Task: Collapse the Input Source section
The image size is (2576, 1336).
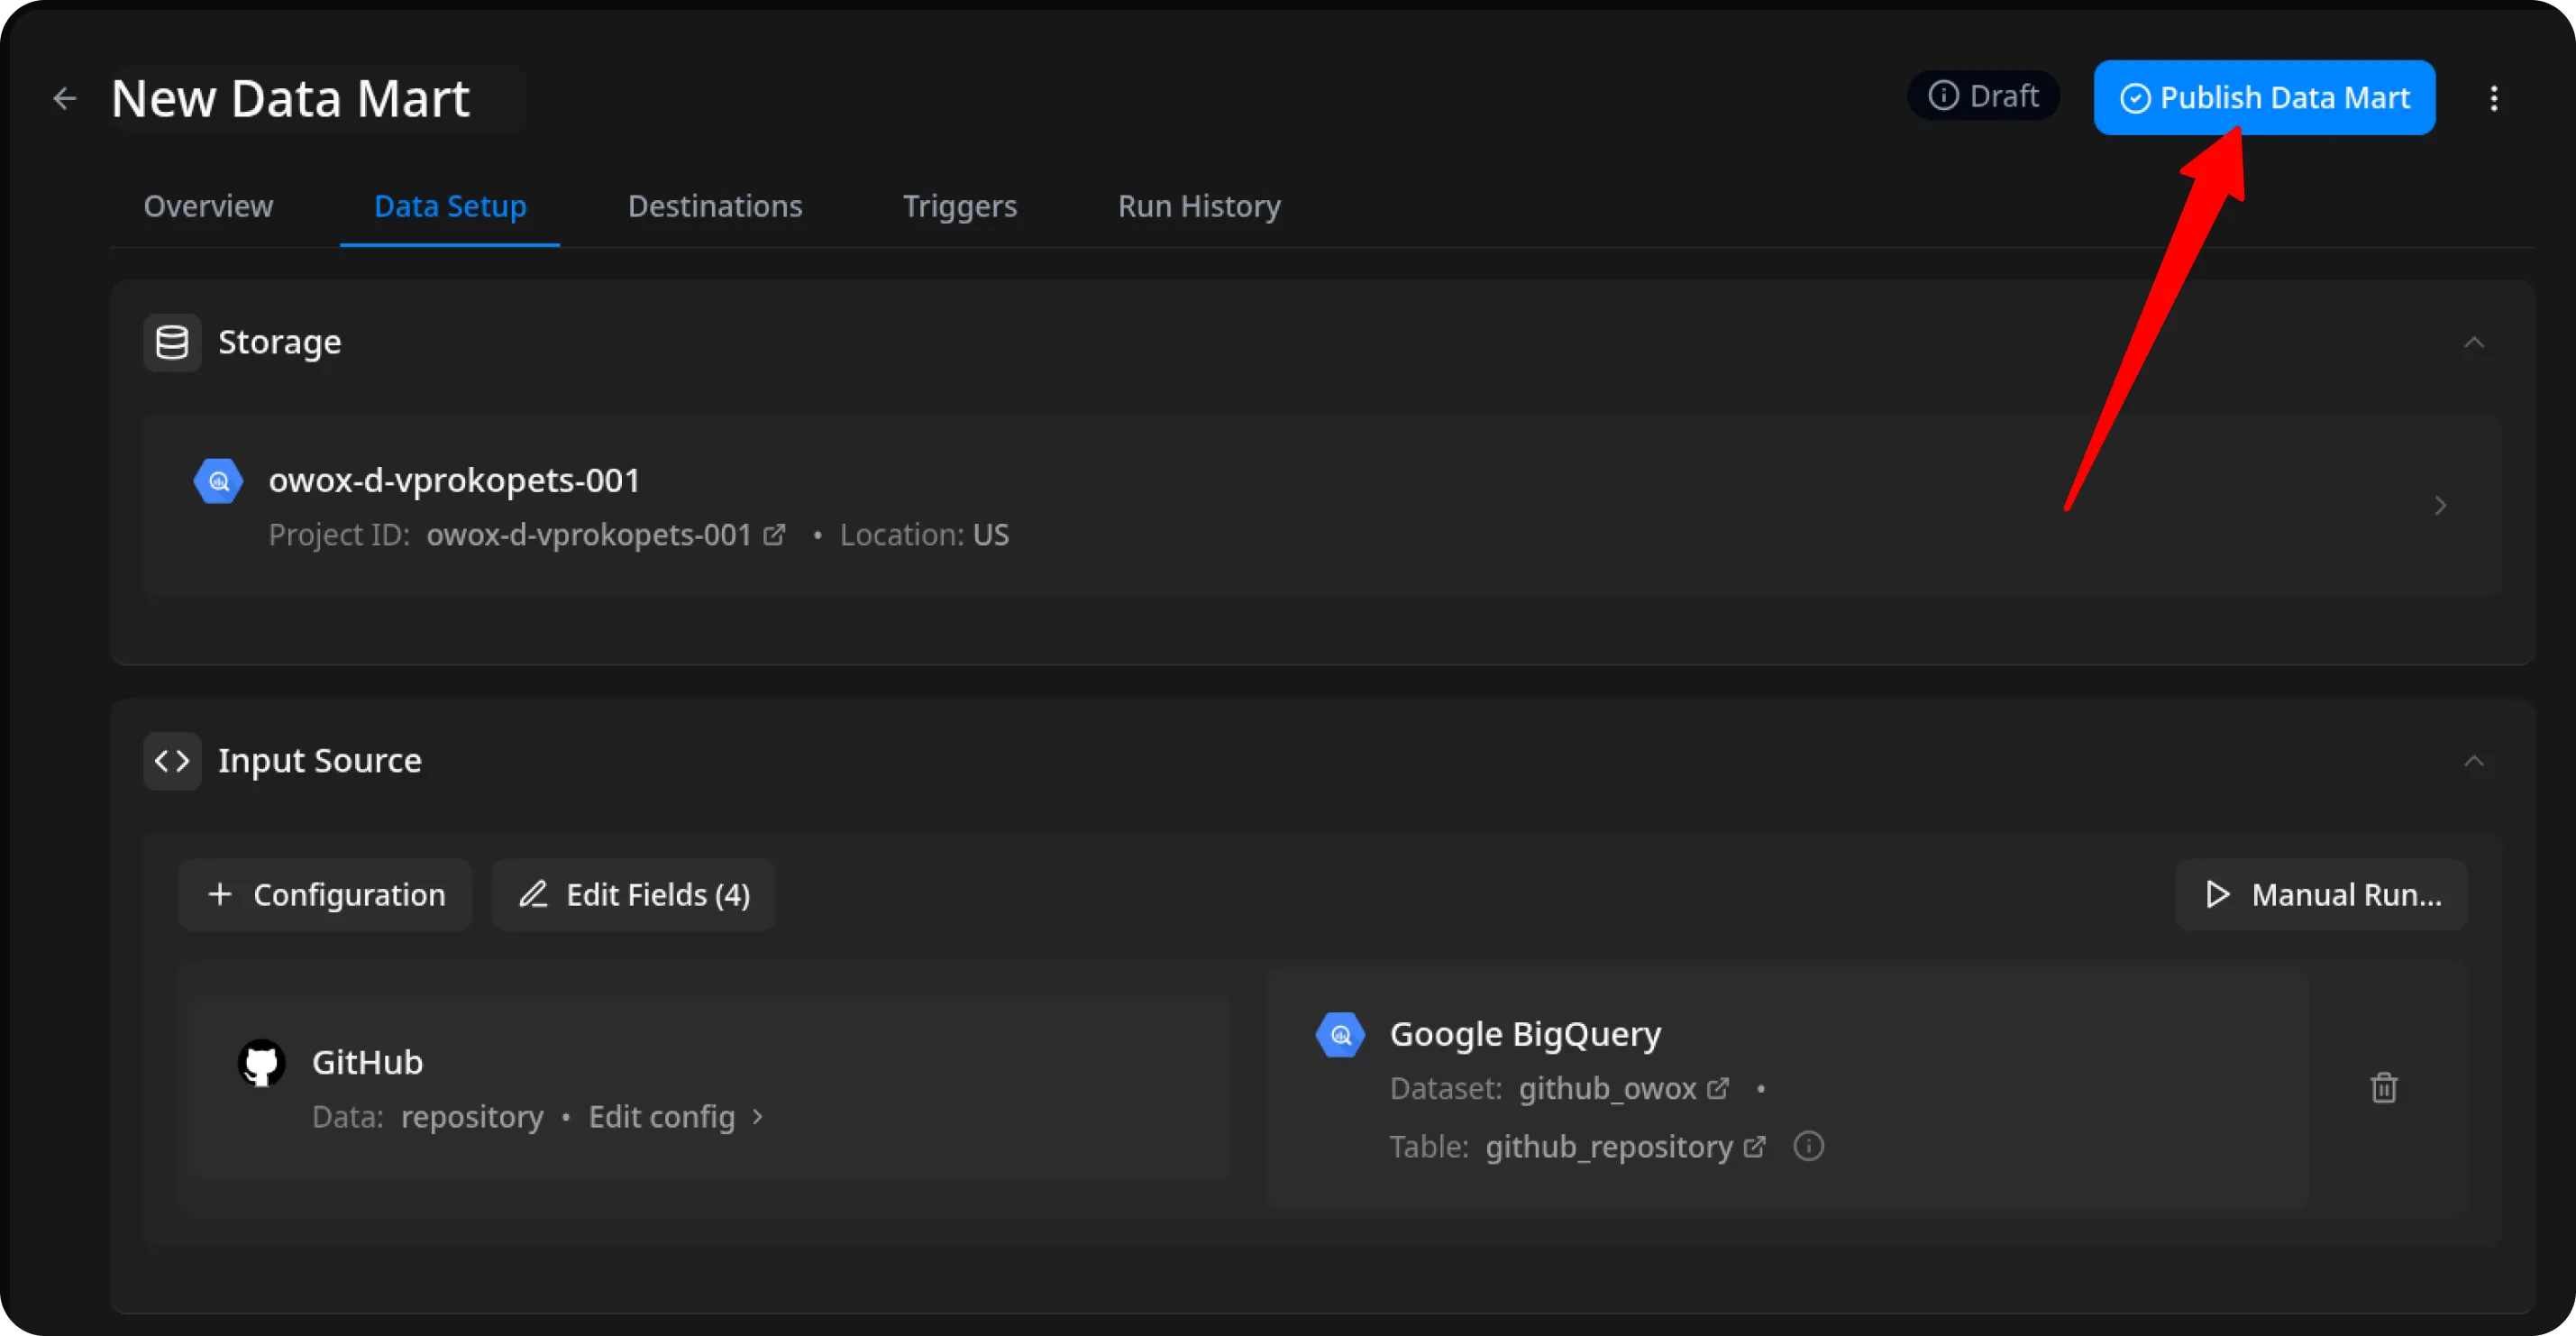Action: click(x=2474, y=760)
